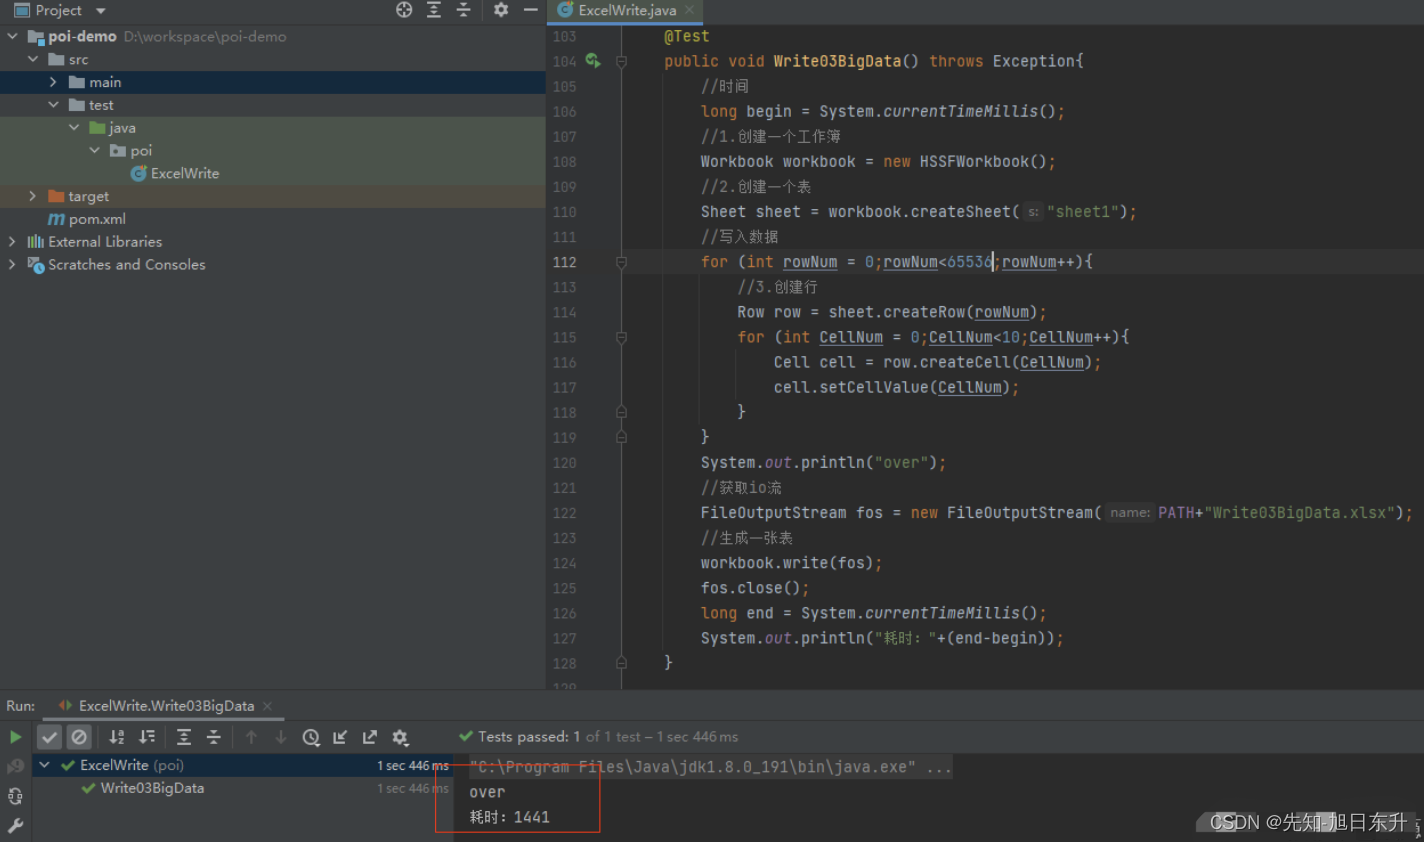Viewport: 1424px width, 842px height.
Task: Collapse the java folder arrow
Action: tap(74, 128)
